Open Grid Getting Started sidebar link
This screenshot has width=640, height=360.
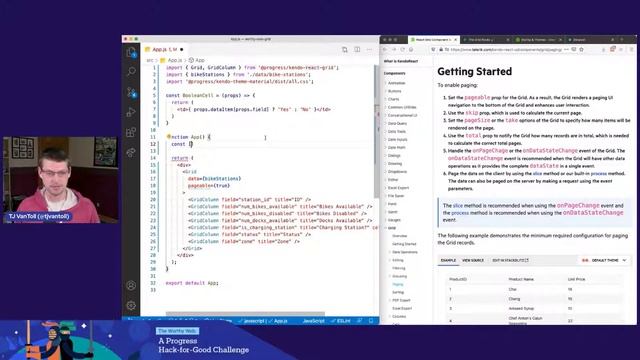coord(404,244)
